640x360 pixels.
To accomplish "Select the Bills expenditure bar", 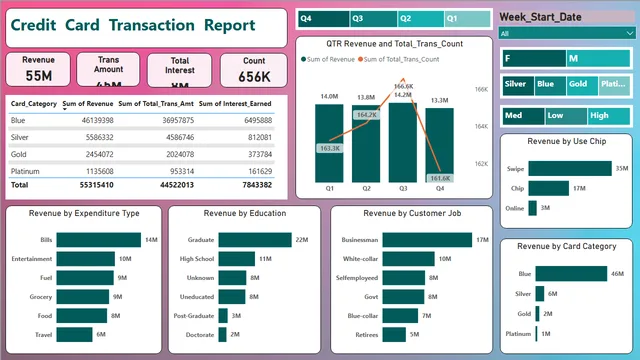I will pyautogui.click(x=98, y=240).
